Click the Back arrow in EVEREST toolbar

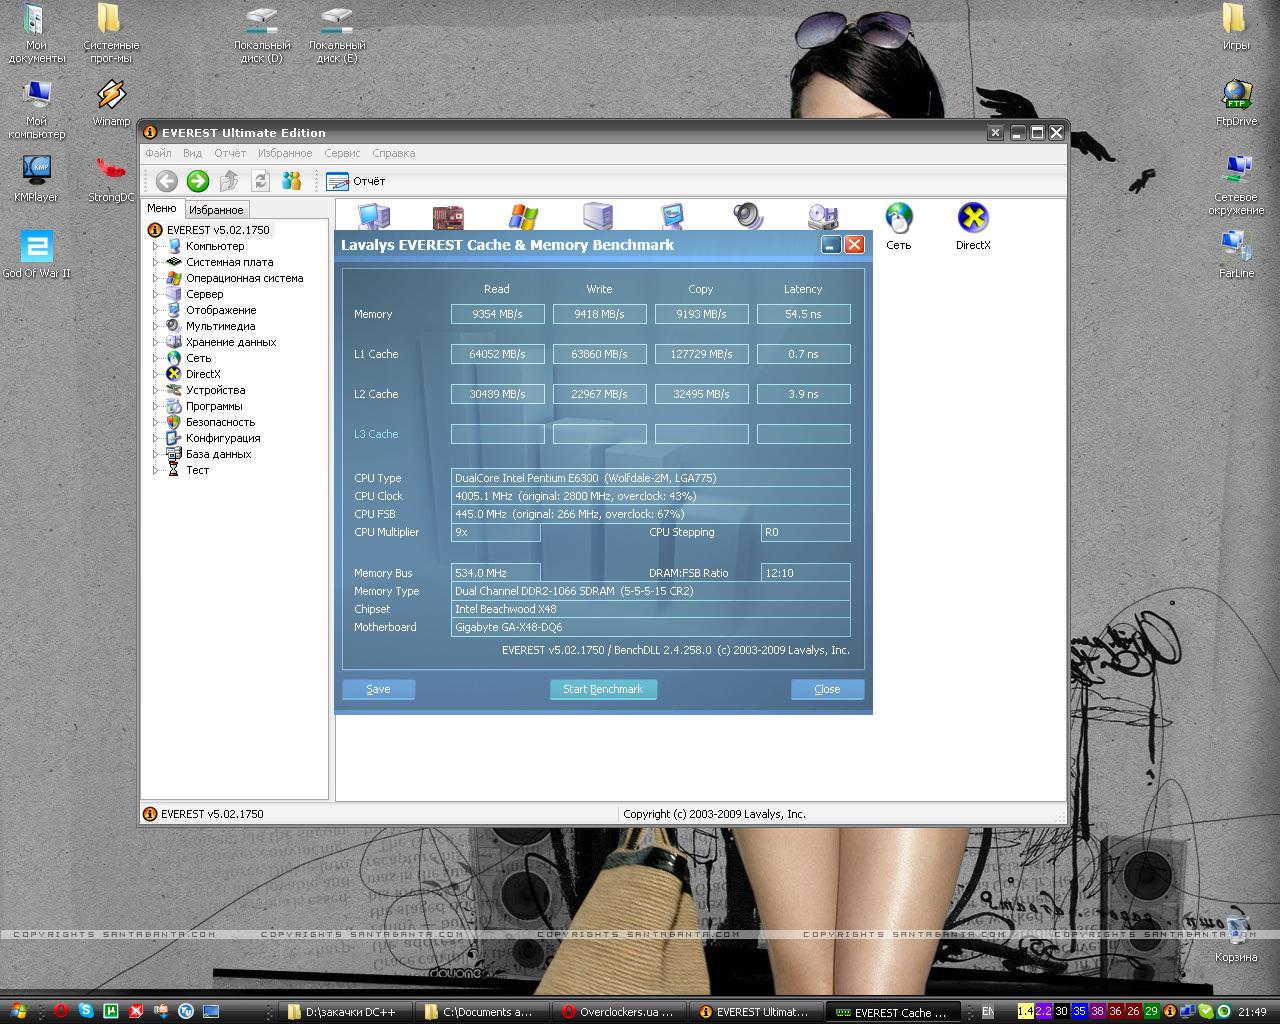click(x=166, y=181)
